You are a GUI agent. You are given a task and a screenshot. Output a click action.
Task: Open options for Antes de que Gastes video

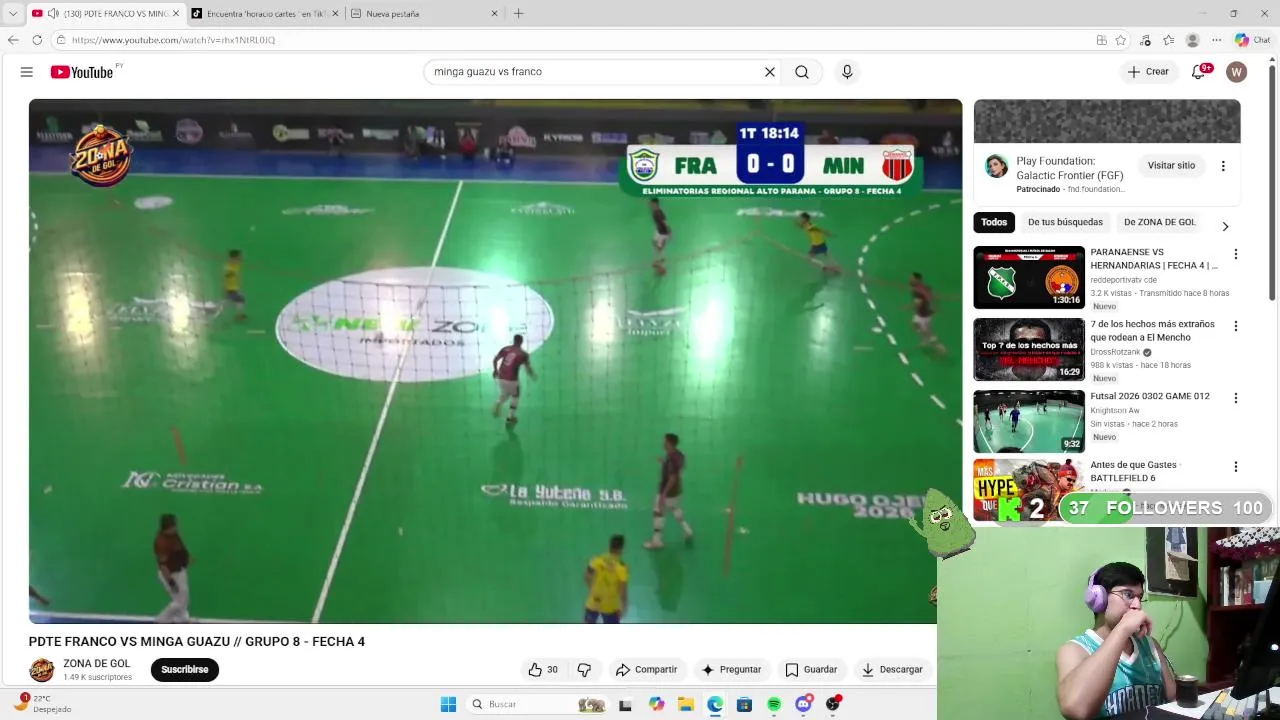tap(1236, 467)
